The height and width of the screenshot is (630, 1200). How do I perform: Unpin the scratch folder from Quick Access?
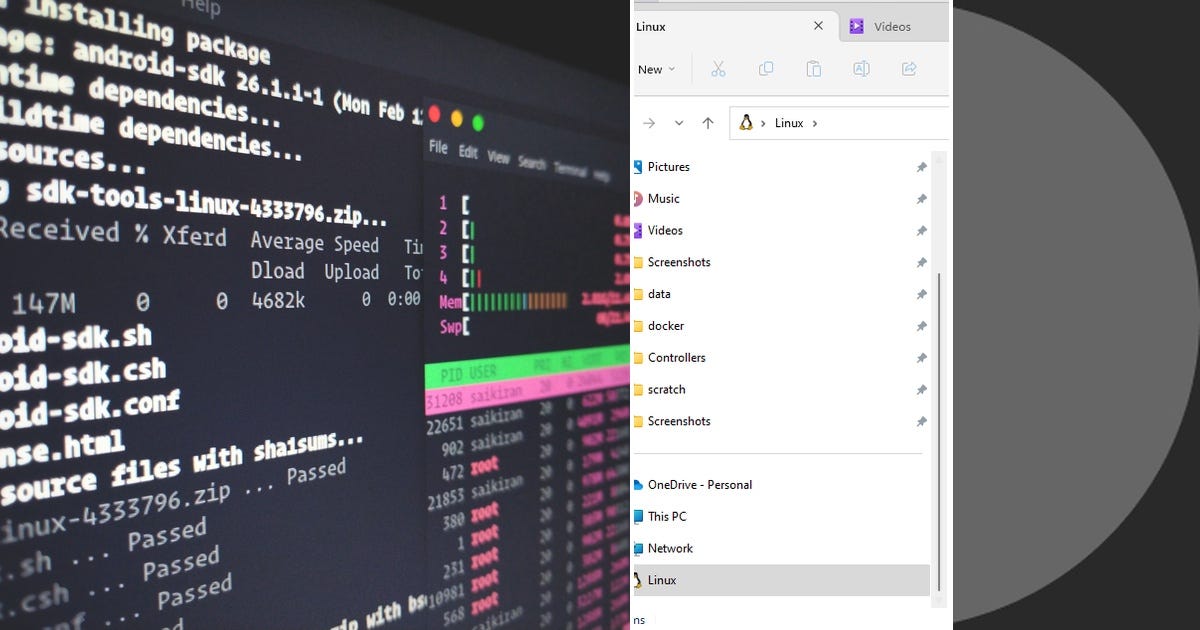(x=921, y=390)
